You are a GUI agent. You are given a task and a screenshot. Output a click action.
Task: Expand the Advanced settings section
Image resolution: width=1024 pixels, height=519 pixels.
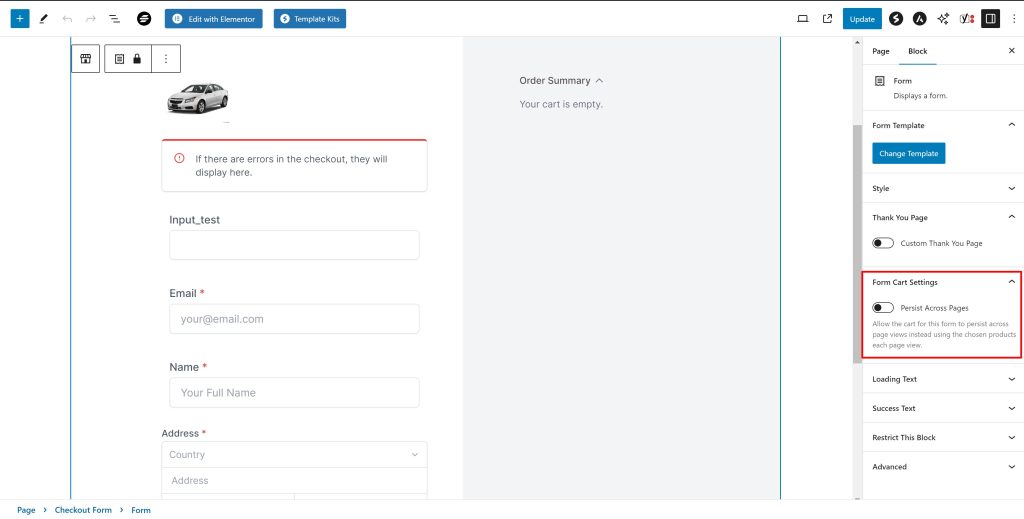[941, 467]
